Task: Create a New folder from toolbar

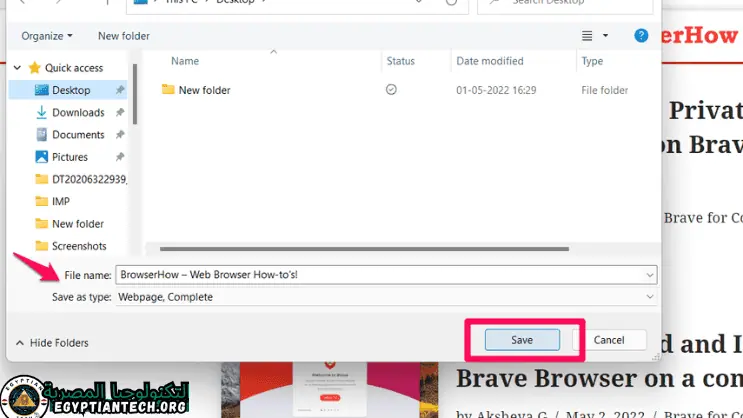Action: [124, 36]
